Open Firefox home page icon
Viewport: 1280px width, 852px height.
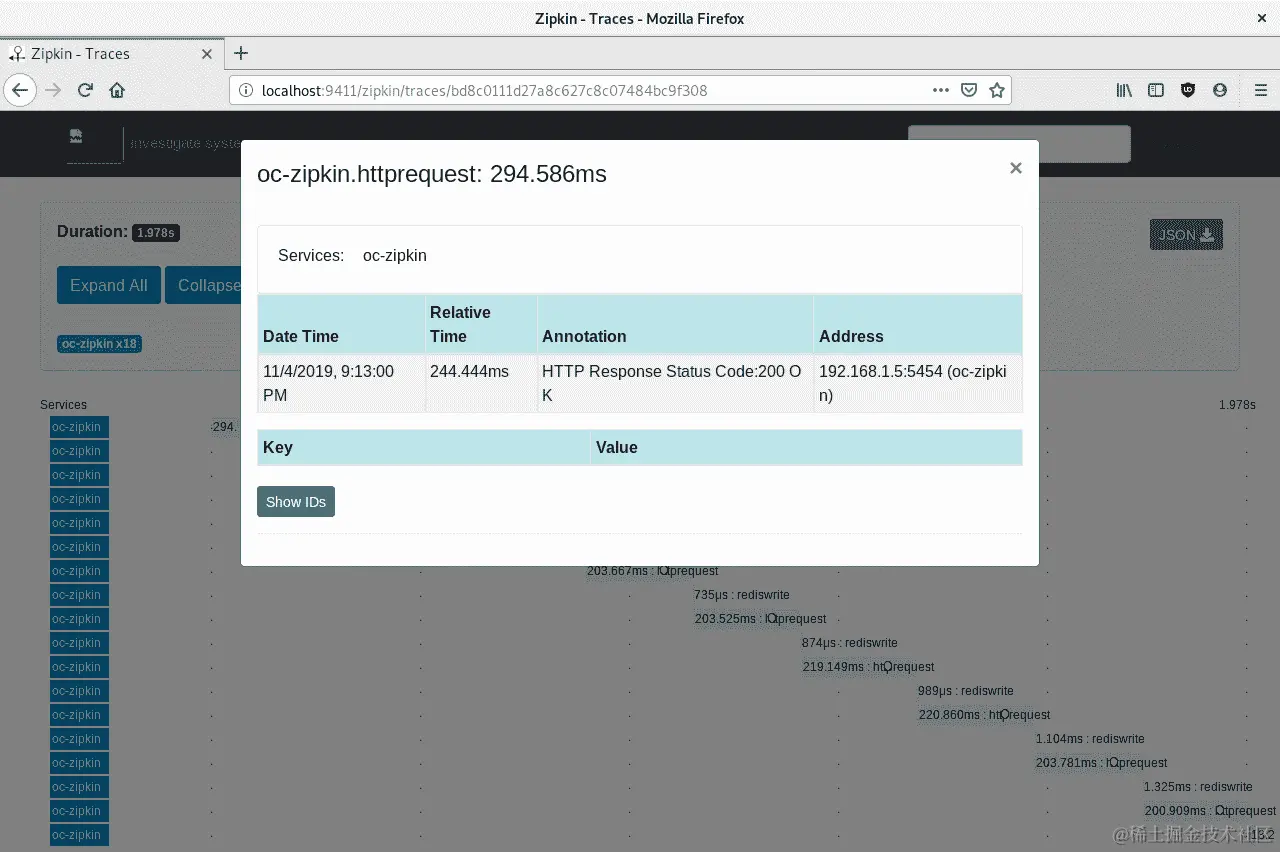coord(117,90)
